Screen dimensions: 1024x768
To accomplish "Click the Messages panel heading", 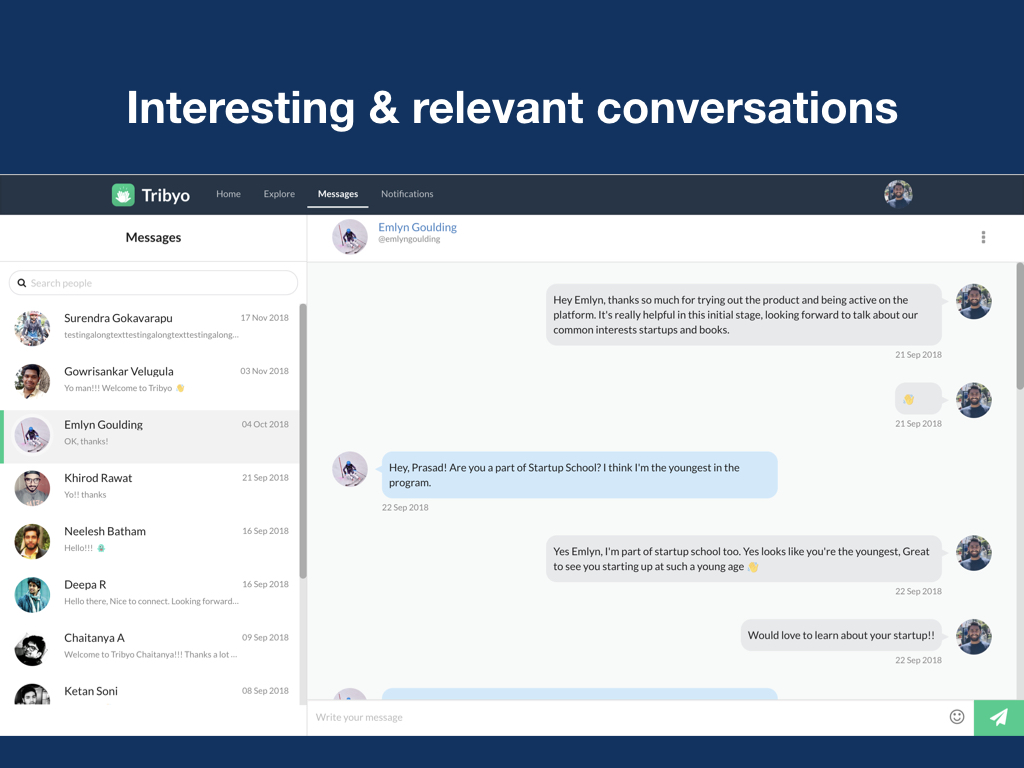I will pos(153,237).
